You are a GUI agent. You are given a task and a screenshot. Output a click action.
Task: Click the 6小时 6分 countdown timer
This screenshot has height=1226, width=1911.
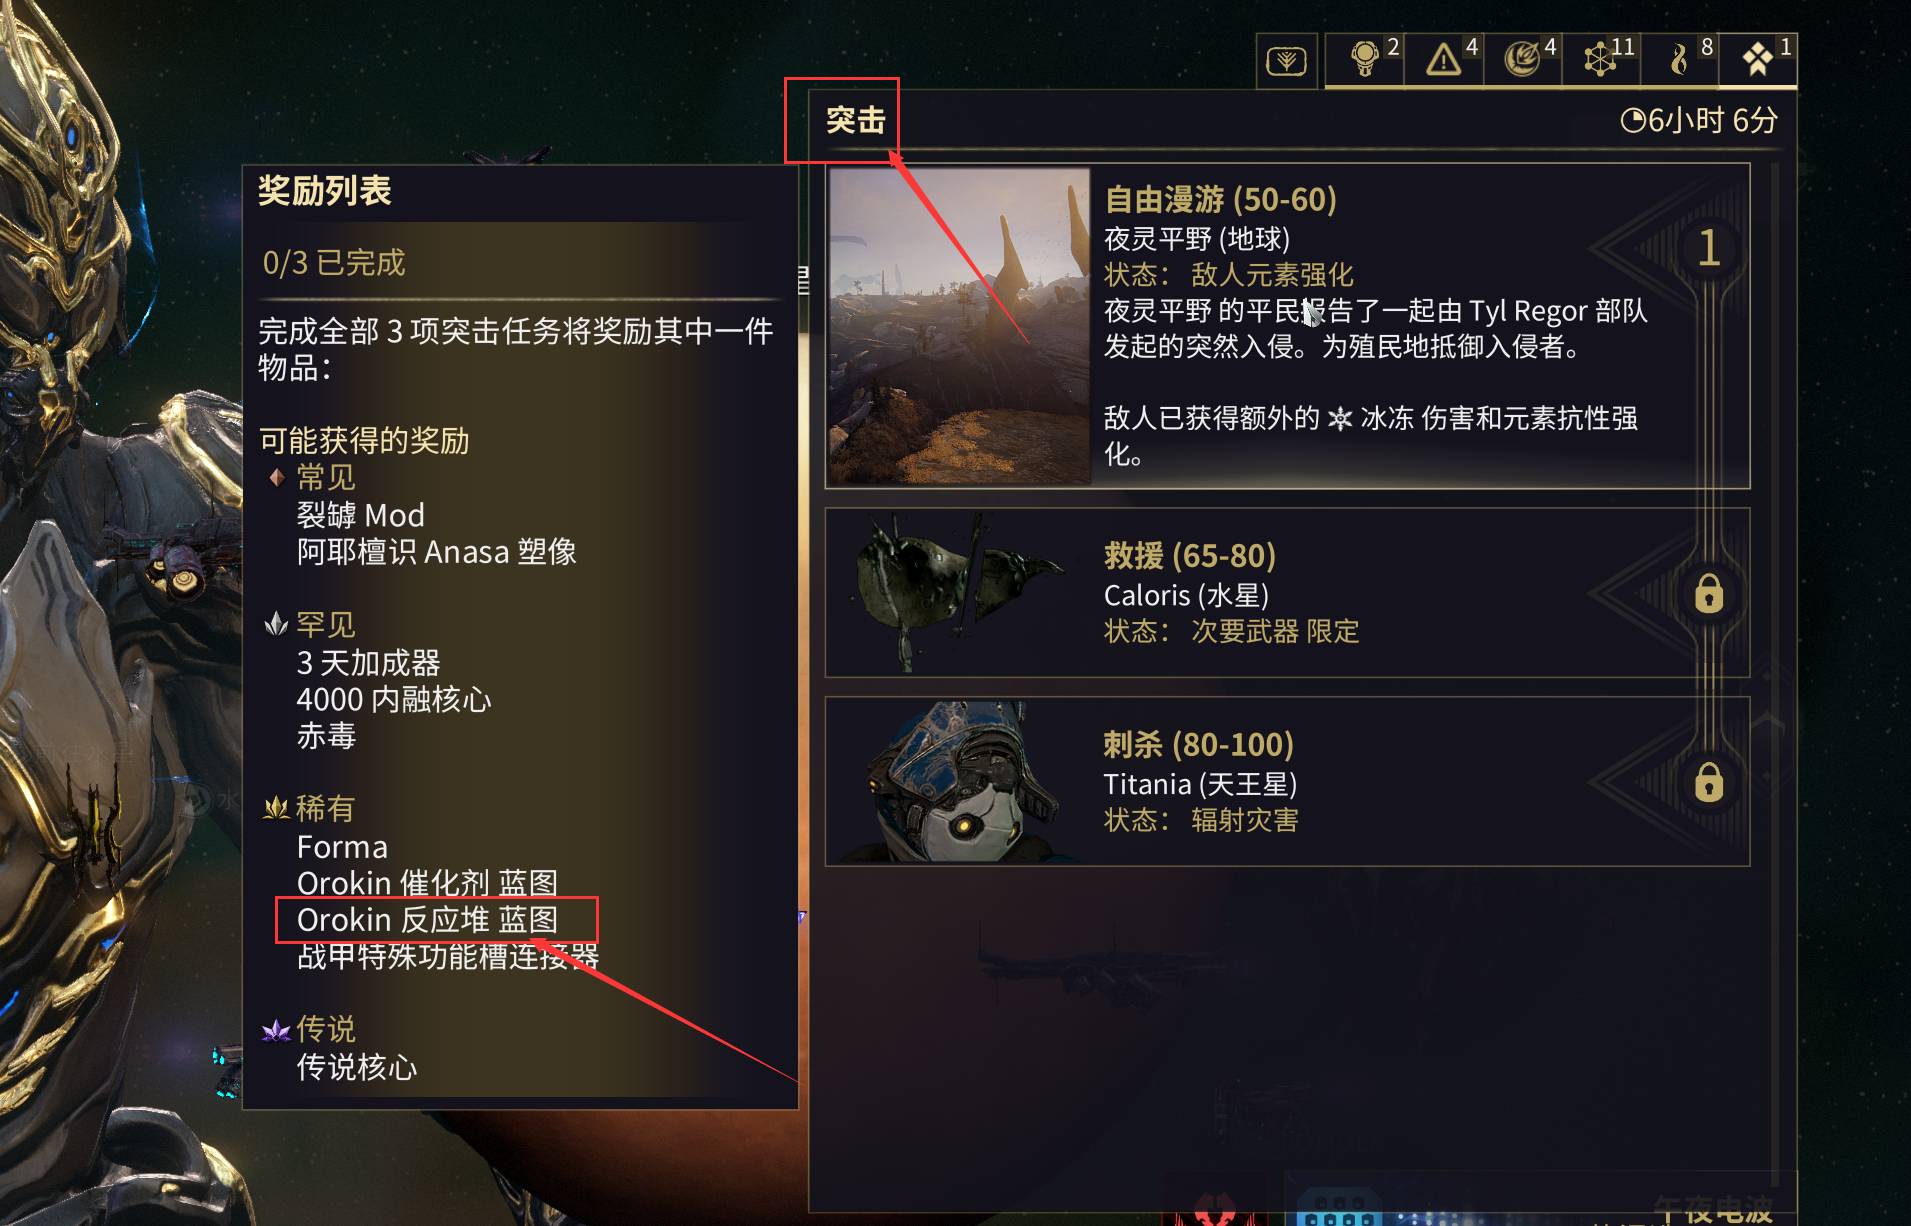coord(1699,120)
